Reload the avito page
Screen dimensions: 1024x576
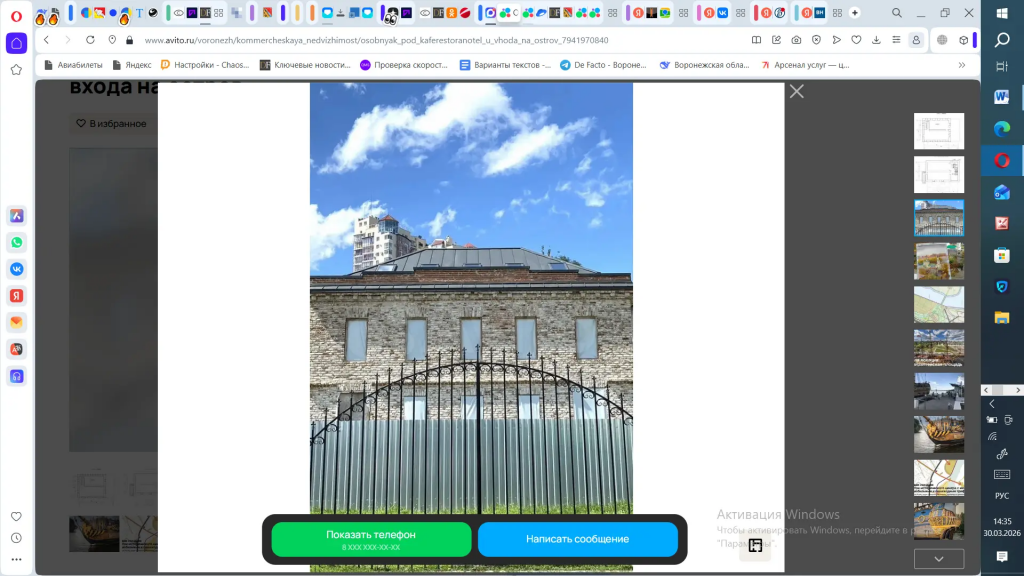pyautogui.click(x=90, y=40)
